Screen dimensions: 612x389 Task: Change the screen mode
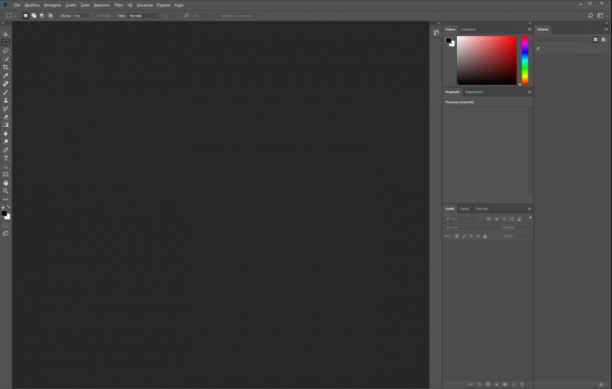[x=5, y=233]
